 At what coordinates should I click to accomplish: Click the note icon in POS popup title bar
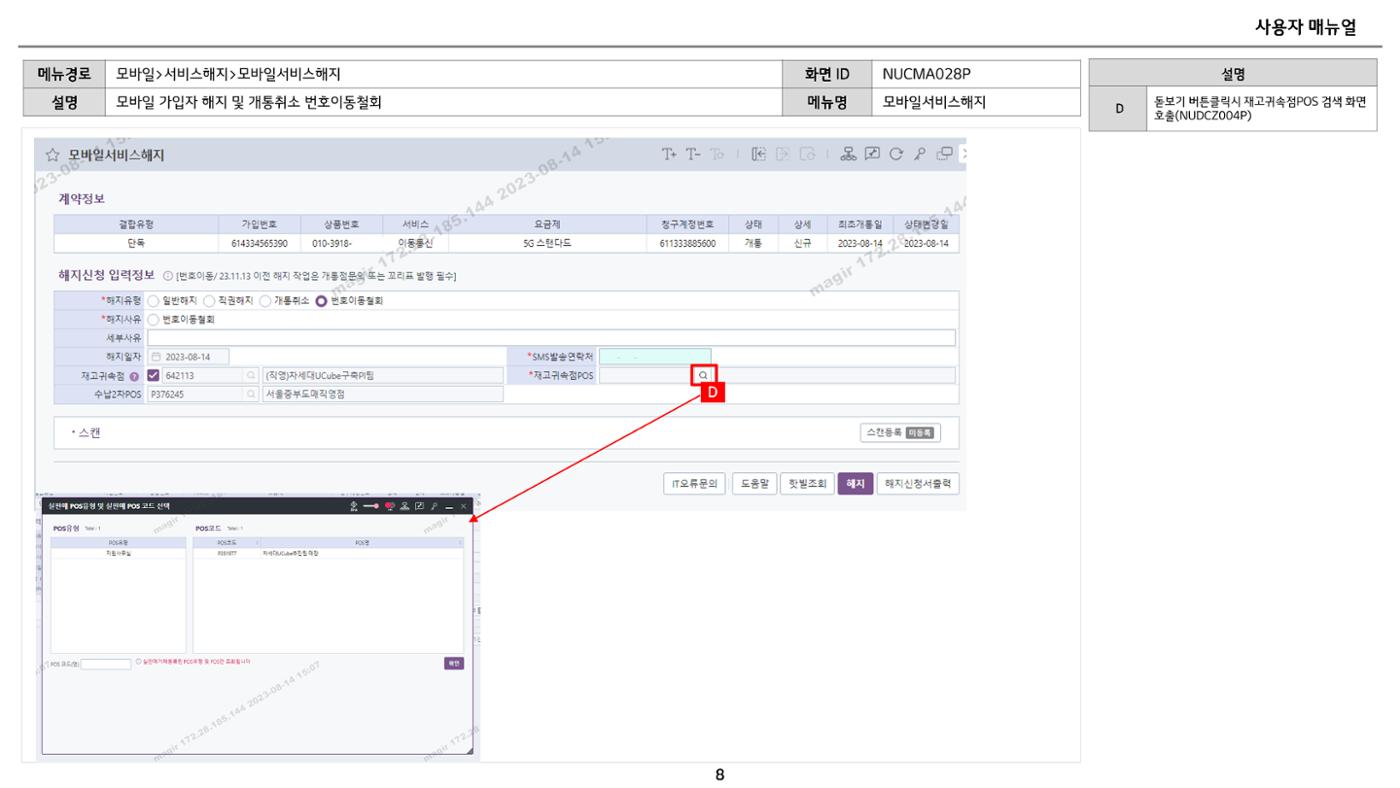419,507
